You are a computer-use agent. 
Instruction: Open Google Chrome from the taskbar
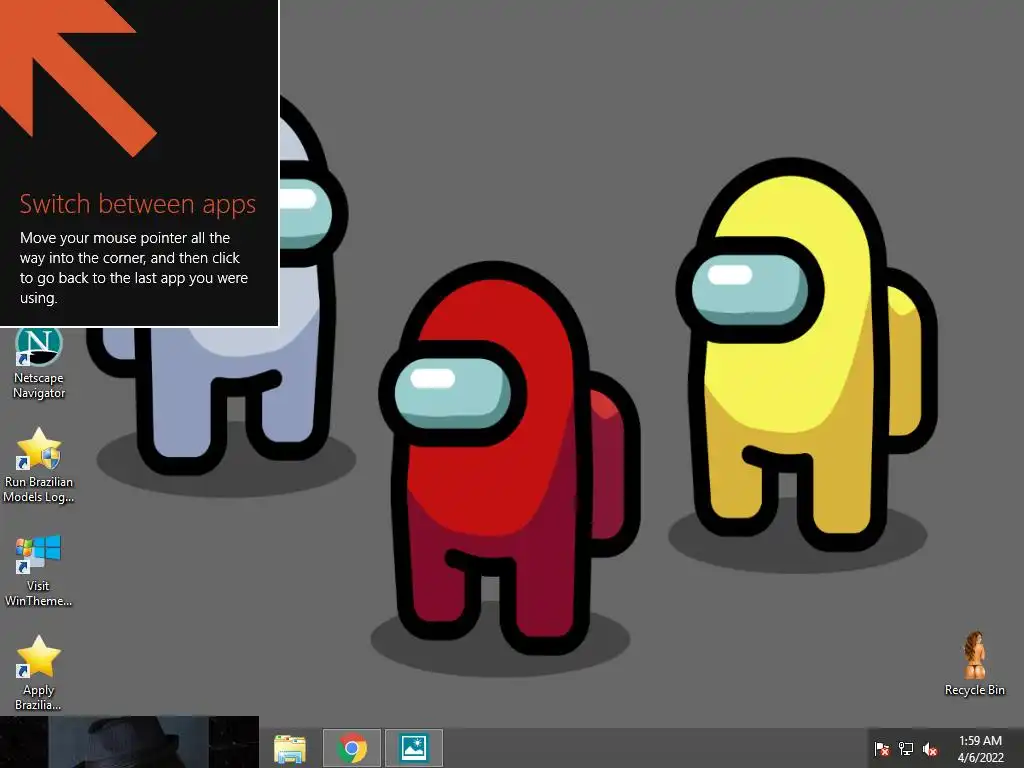pyautogui.click(x=352, y=748)
